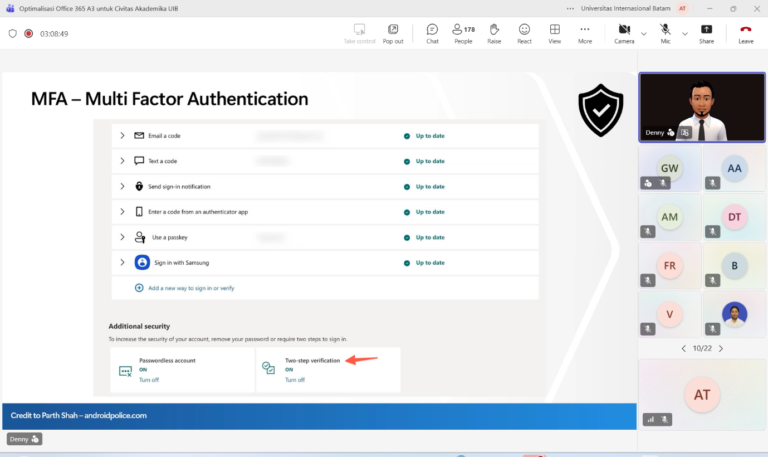Click the FR participant avatar

(670, 265)
